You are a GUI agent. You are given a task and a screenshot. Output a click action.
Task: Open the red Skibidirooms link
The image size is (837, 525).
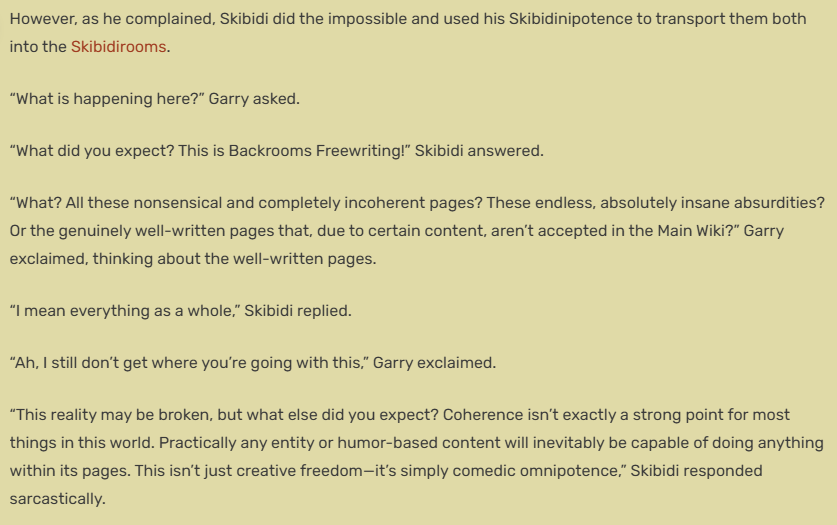(x=119, y=47)
